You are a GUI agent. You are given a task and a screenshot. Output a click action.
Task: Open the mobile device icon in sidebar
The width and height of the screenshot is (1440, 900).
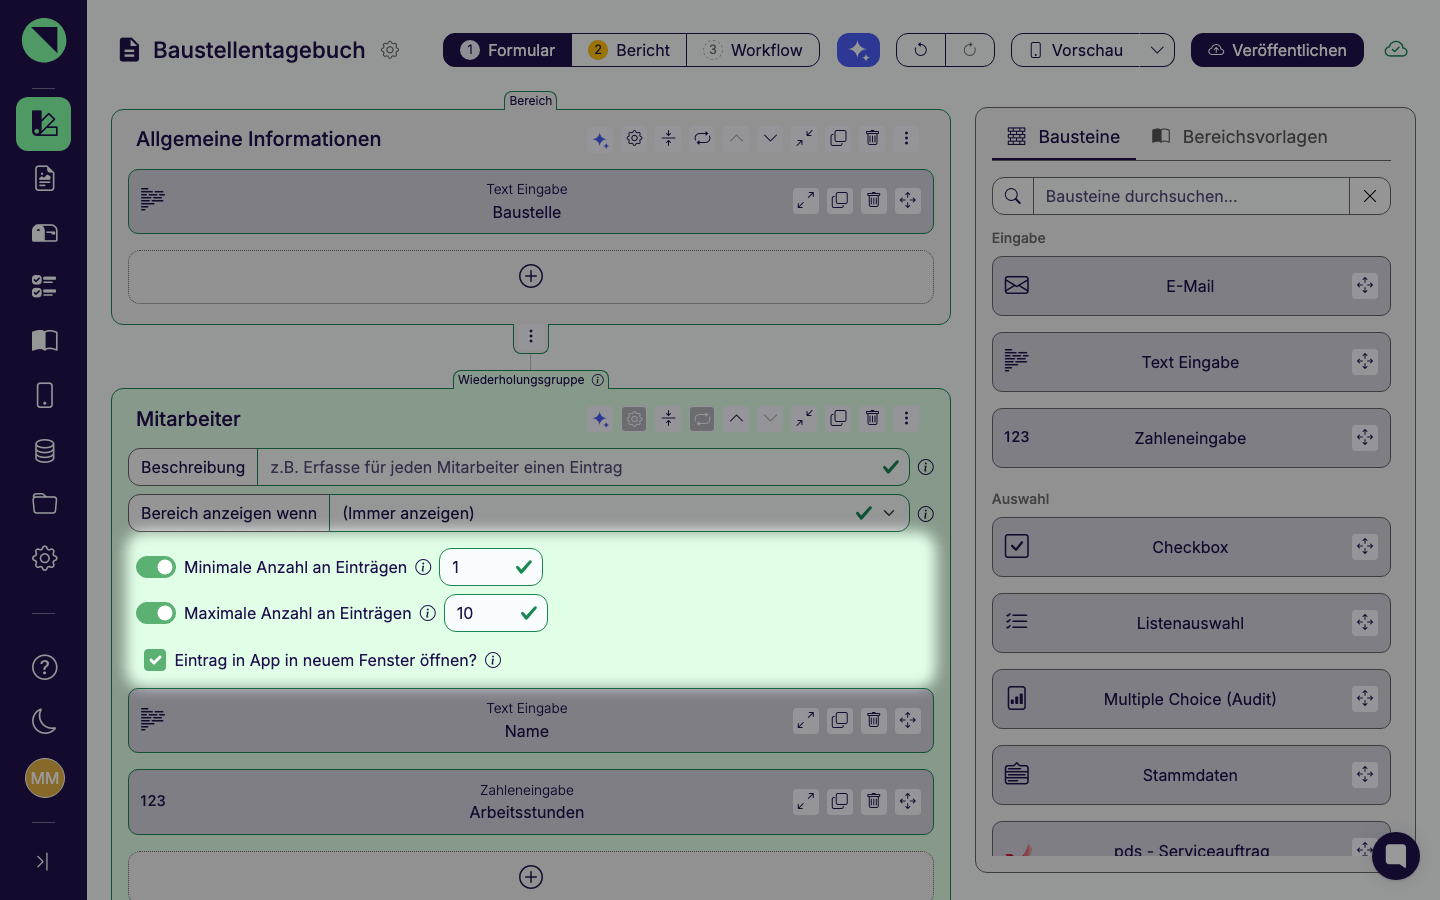coord(44,395)
